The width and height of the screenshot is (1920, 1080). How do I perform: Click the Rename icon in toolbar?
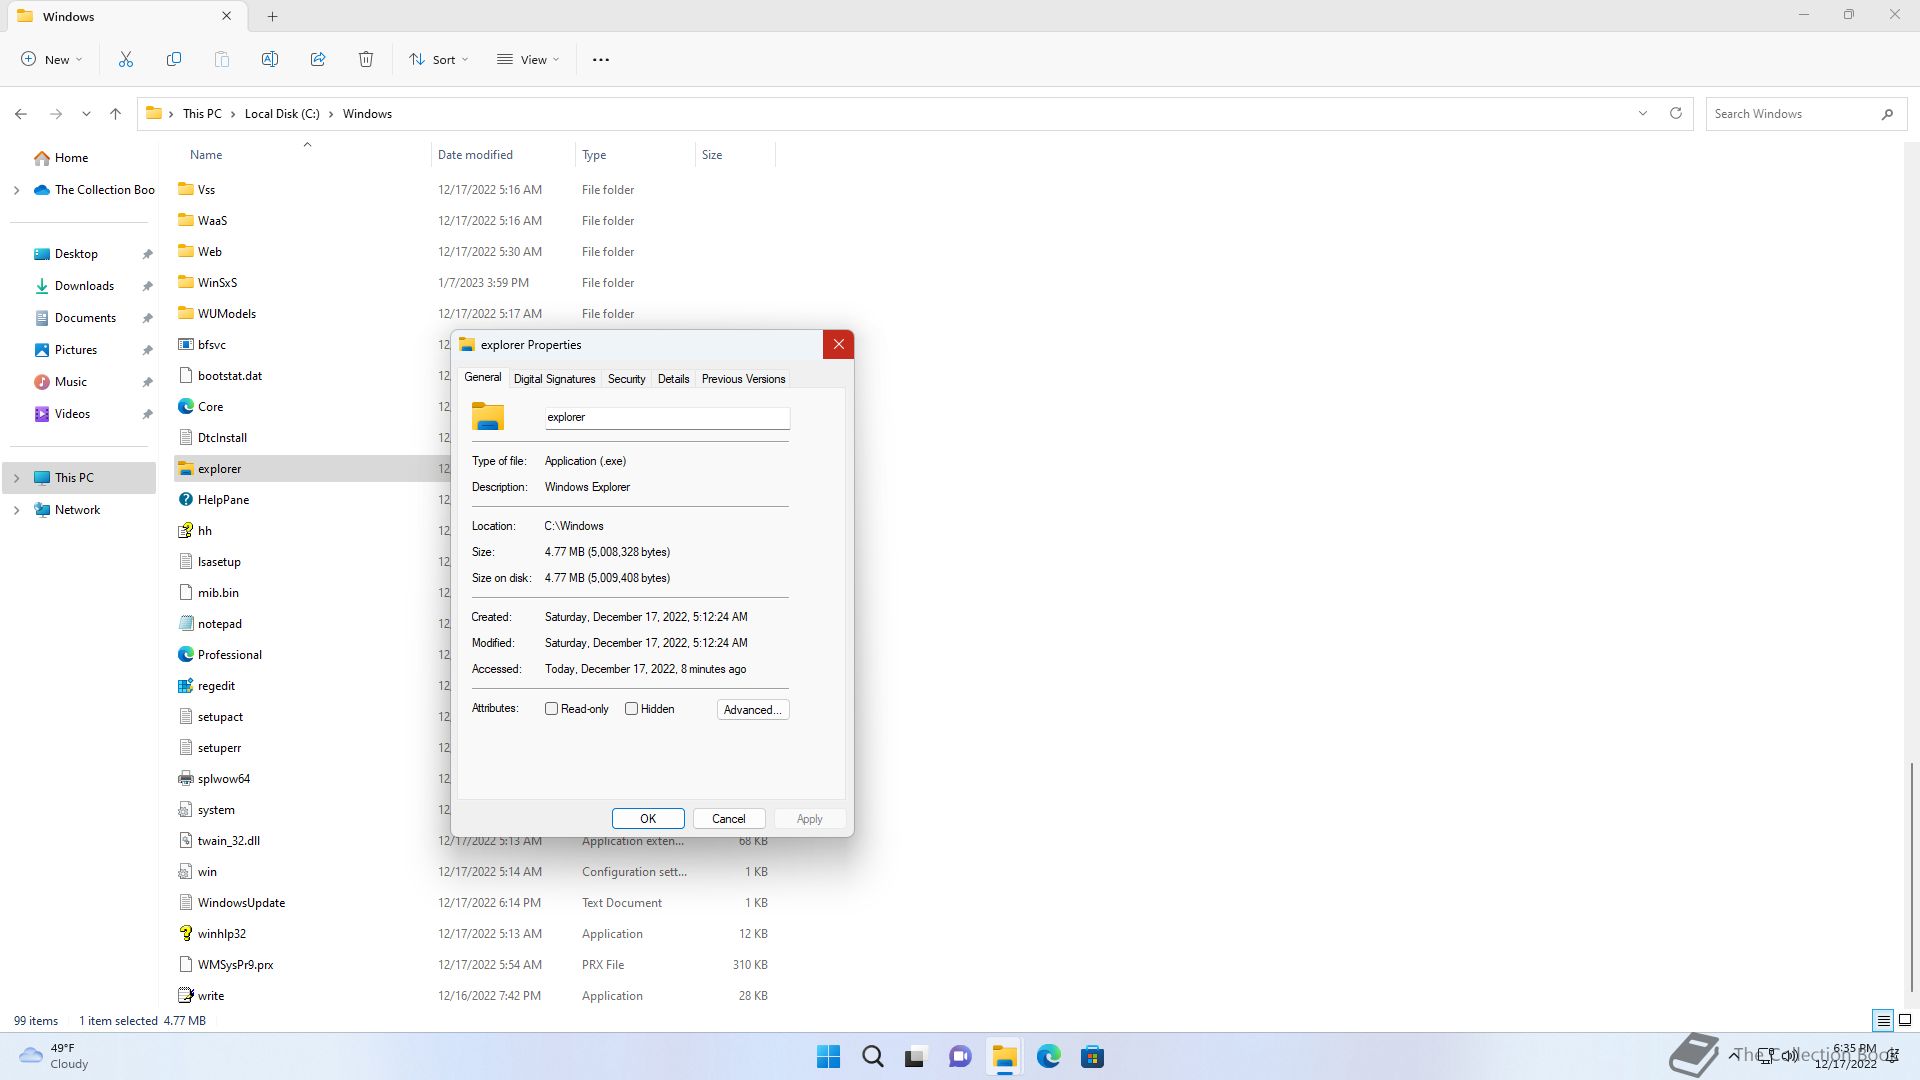tap(270, 60)
